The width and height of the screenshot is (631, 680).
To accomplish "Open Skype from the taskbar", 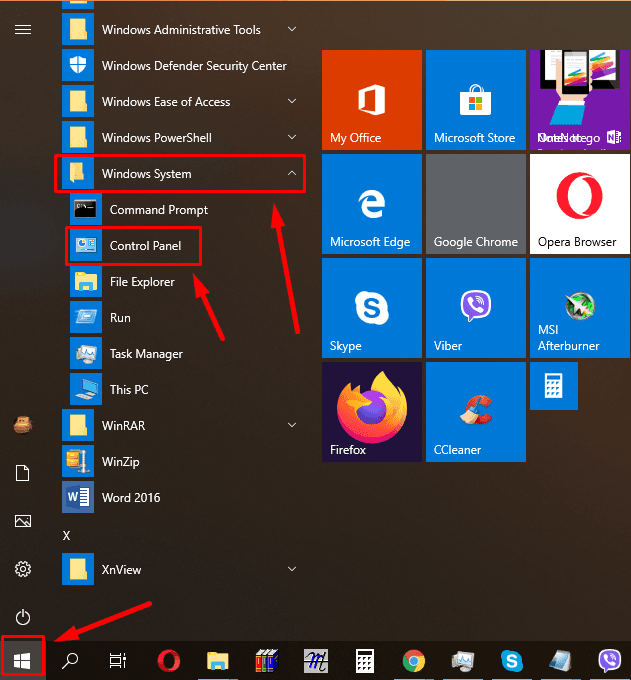I will pos(512,661).
